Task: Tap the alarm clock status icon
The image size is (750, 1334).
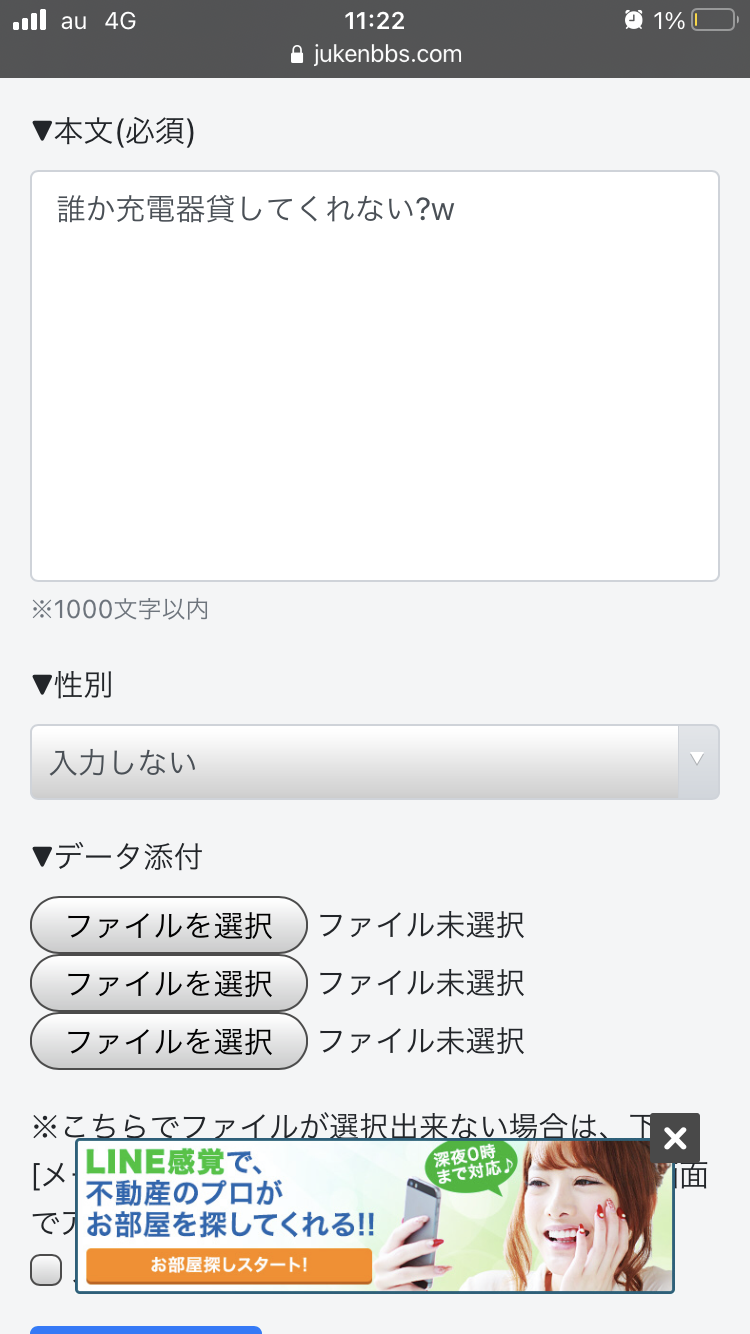Action: (x=633, y=20)
